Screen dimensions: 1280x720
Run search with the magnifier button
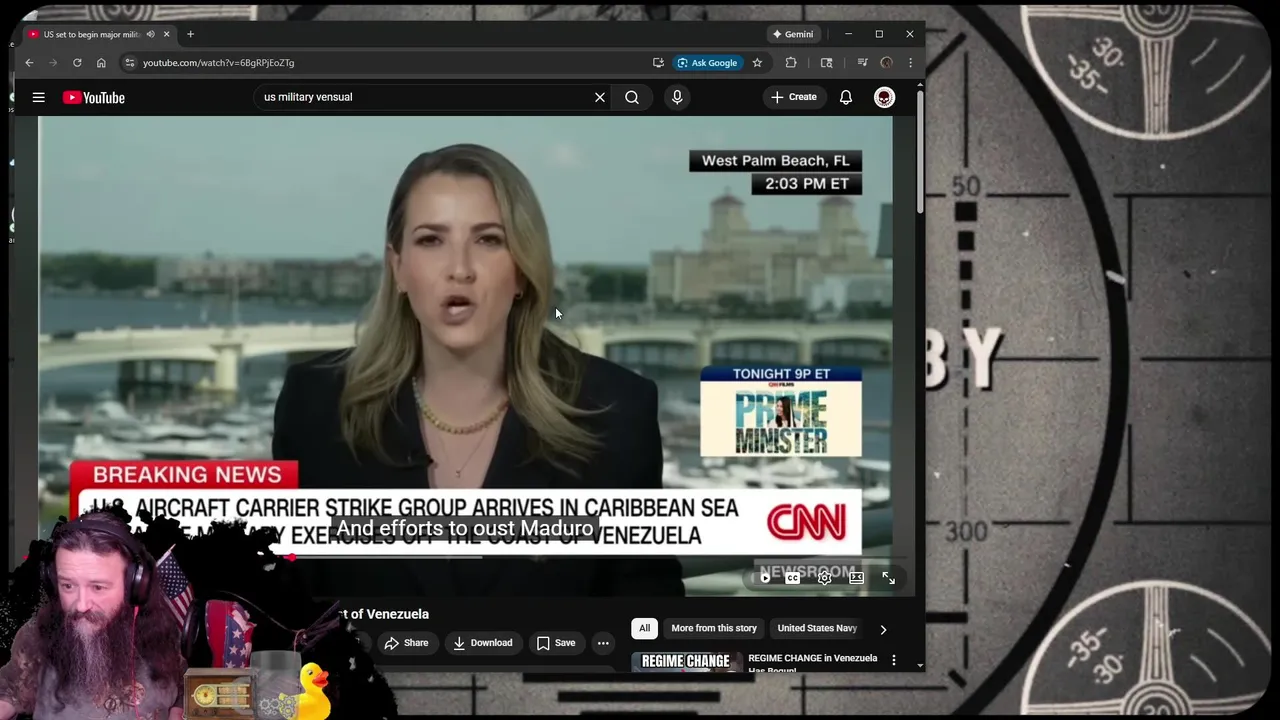point(632,97)
